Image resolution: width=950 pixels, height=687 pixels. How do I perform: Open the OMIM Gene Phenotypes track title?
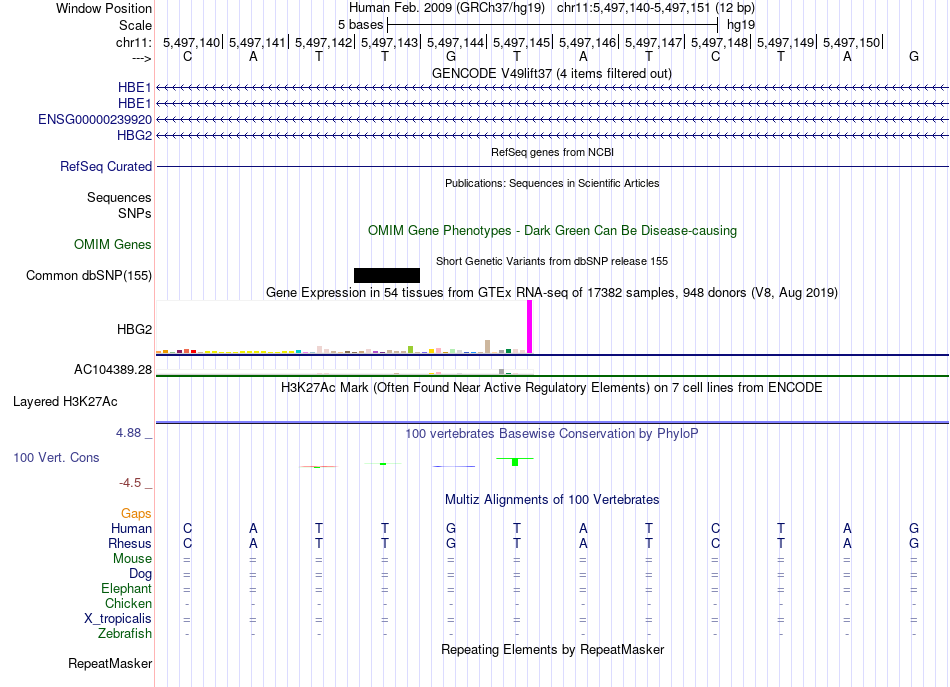point(553,230)
